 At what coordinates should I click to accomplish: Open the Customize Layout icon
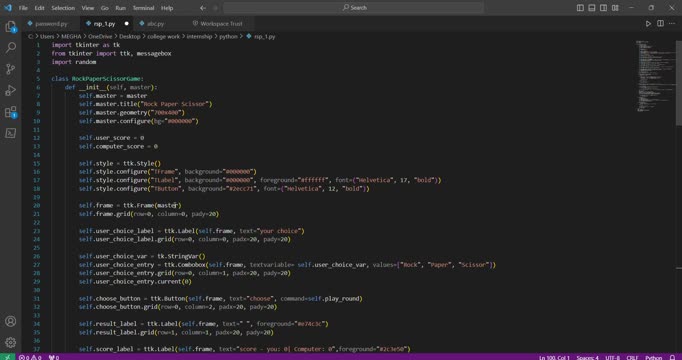(x=615, y=7)
